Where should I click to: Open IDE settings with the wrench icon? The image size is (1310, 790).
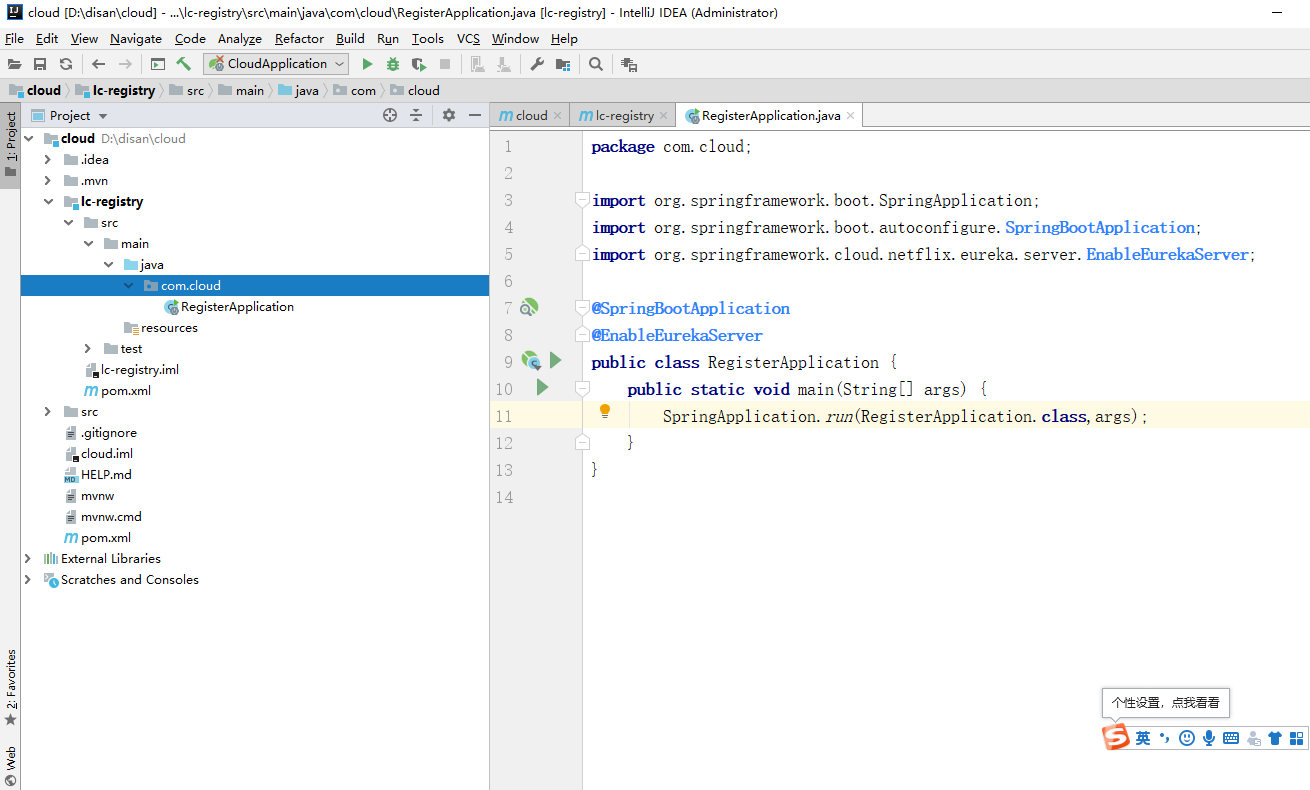pyautogui.click(x=536, y=63)
